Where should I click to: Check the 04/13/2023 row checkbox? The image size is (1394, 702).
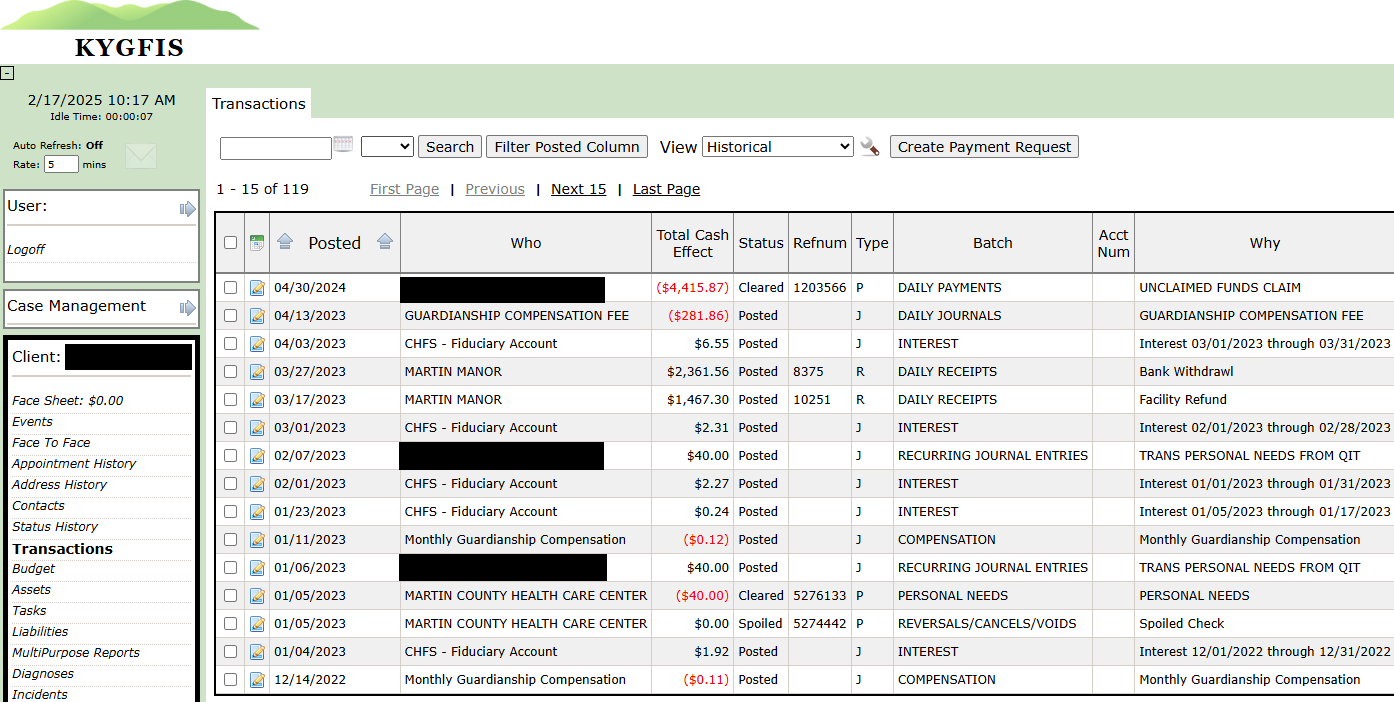[x=231, y=316]
